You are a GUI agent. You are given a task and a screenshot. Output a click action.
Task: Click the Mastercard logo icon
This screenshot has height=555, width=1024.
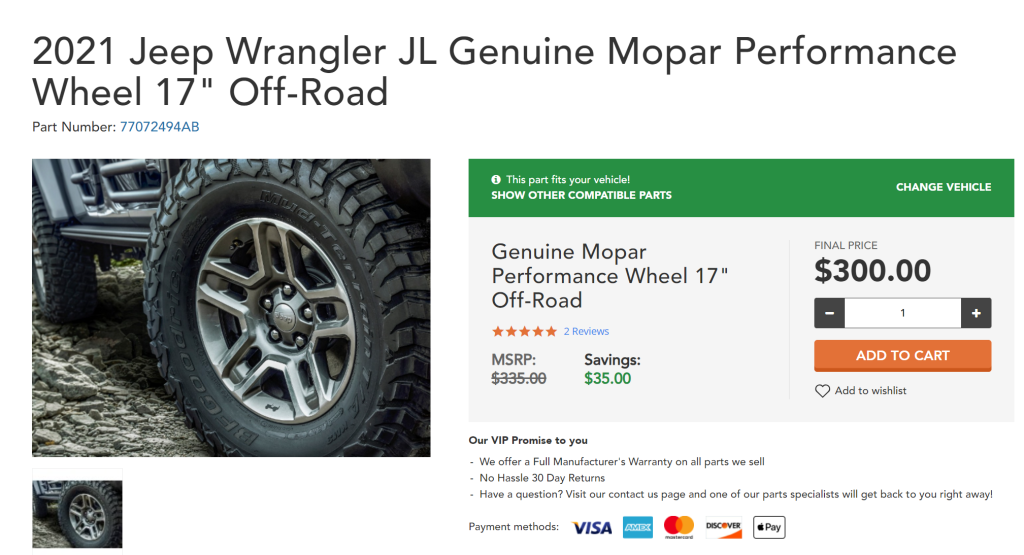point(679,527)
